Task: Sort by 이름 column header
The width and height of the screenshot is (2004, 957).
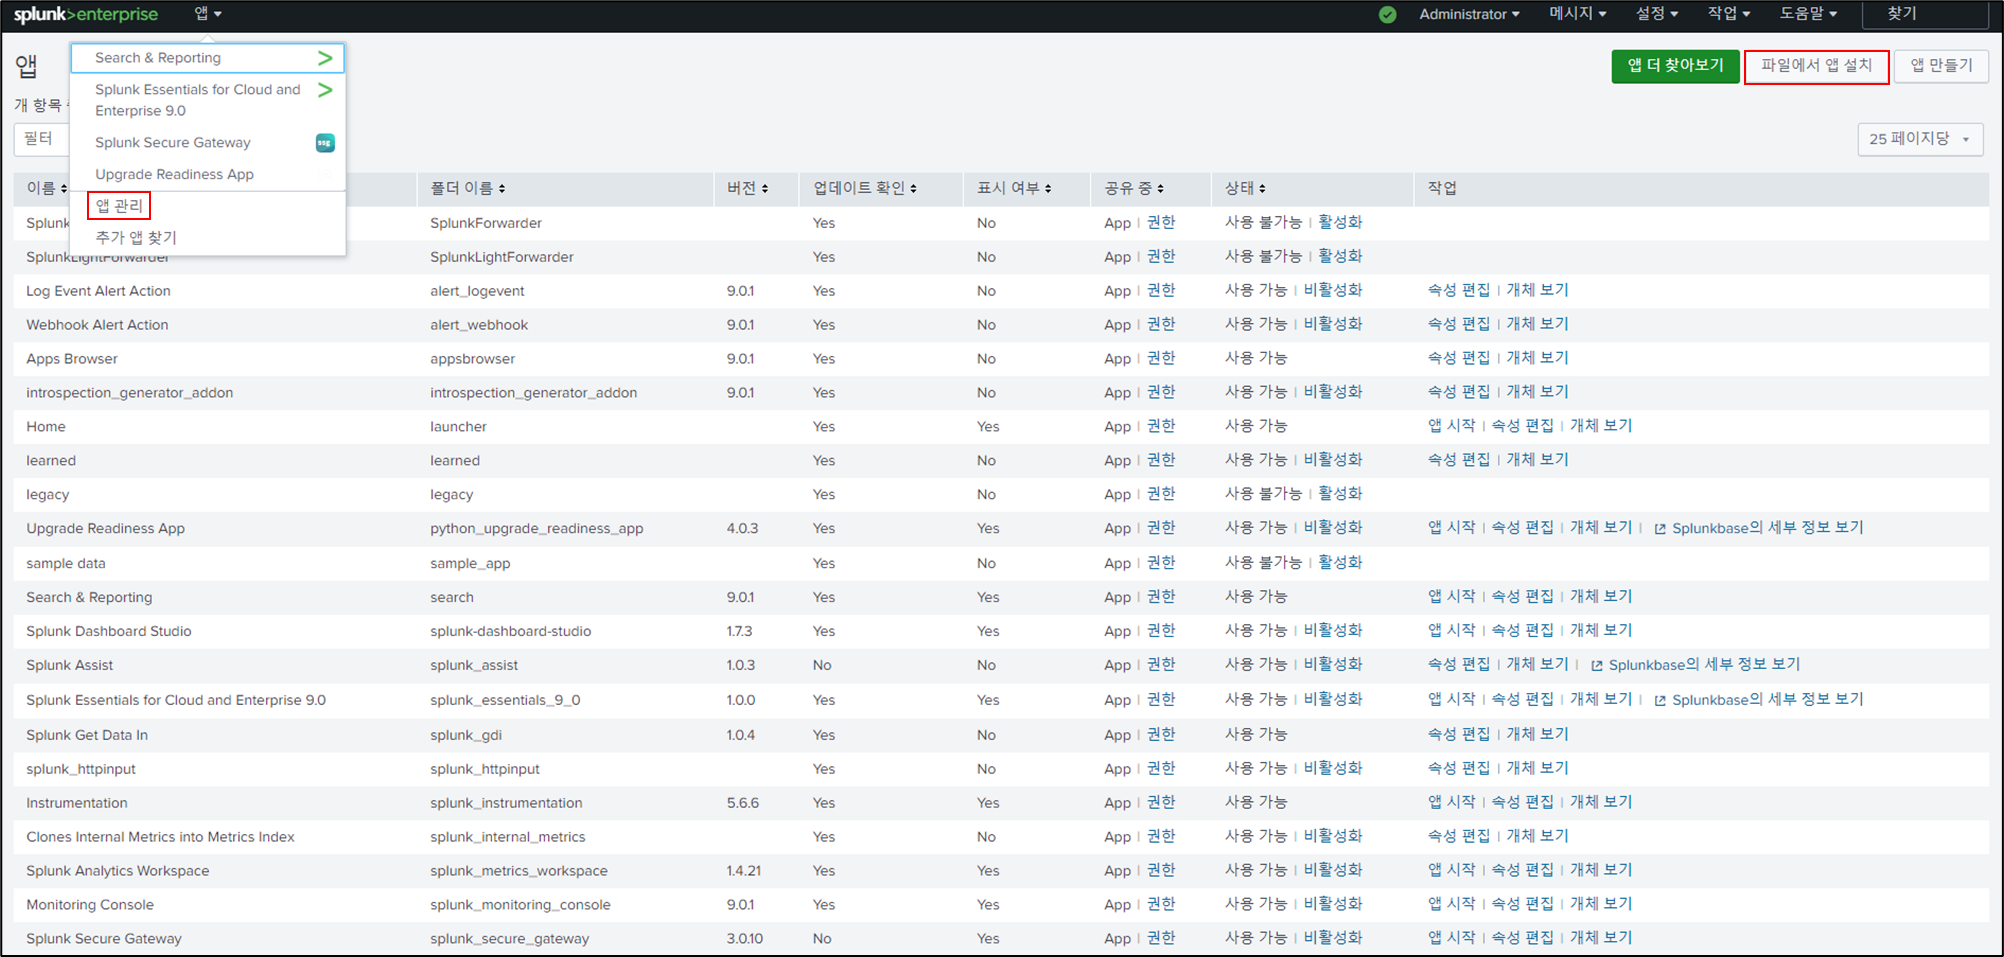Action: coord(46,188)
